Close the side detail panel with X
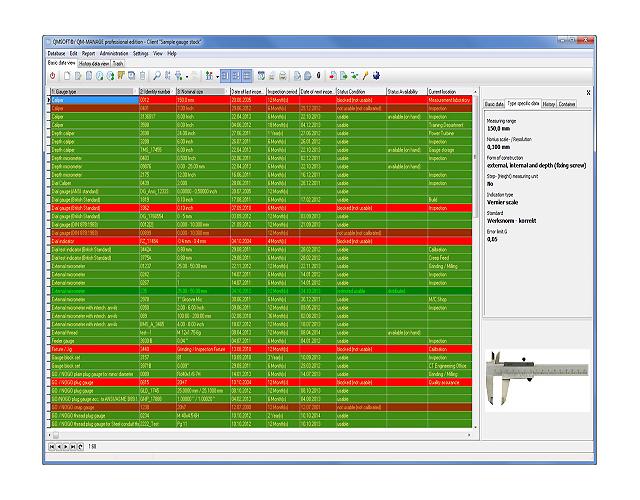Viewport: 640px width, 500px height. pos(588,93)
